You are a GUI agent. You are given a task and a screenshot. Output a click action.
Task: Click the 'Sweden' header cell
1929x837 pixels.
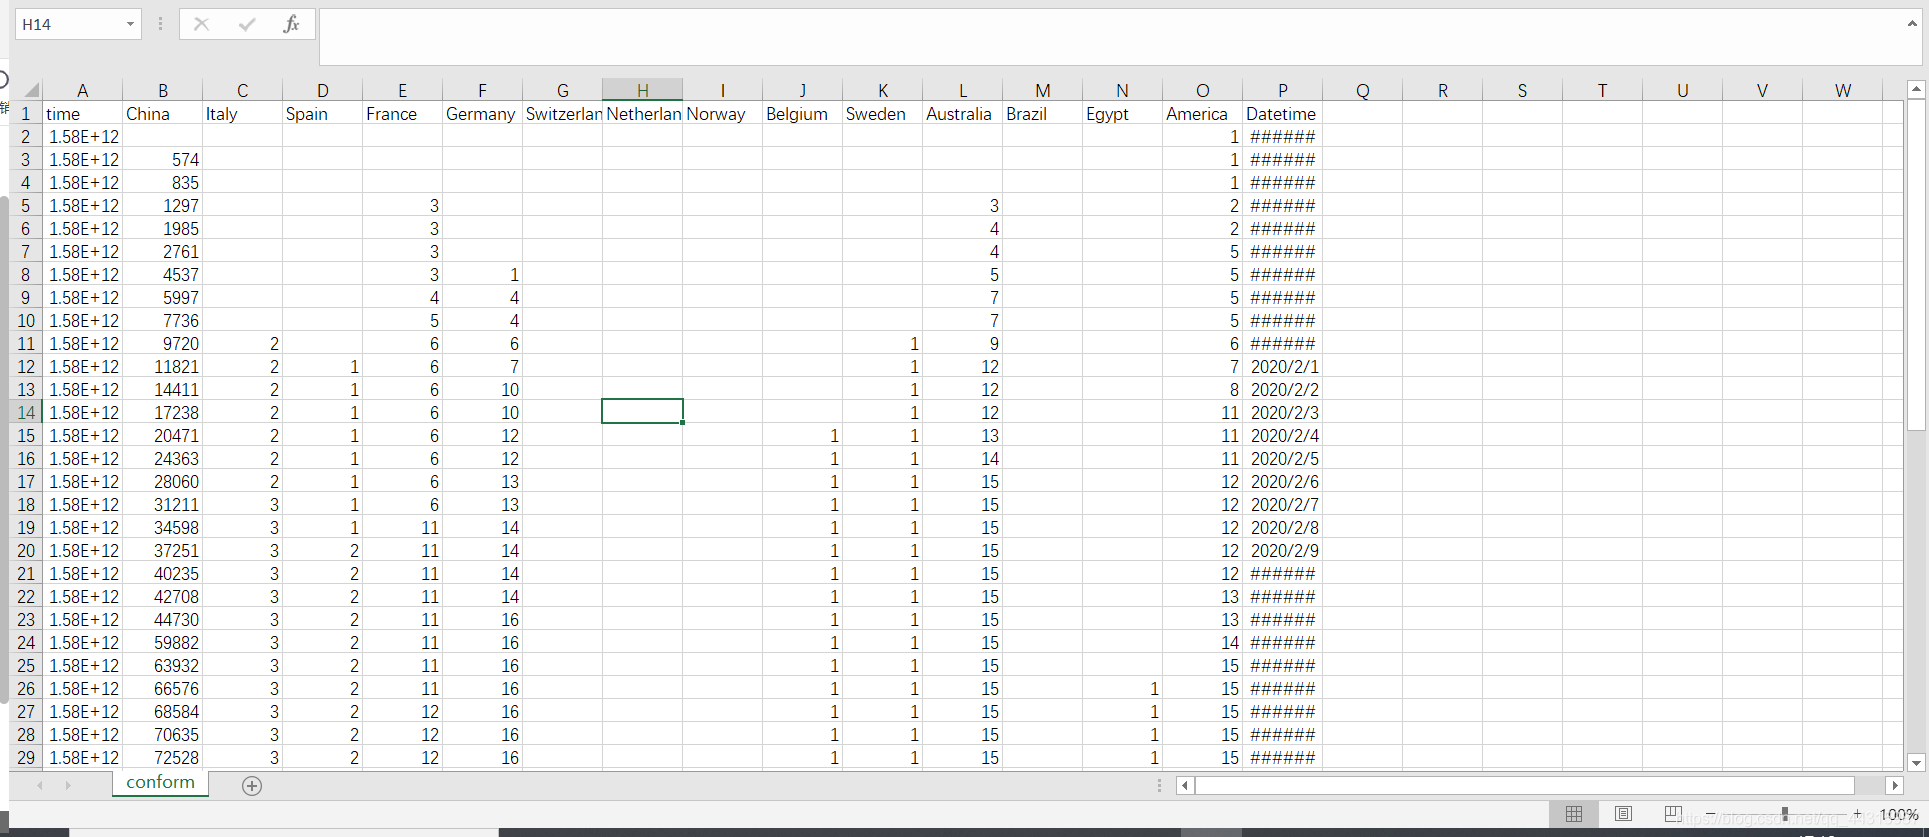[x=882, y=113]
